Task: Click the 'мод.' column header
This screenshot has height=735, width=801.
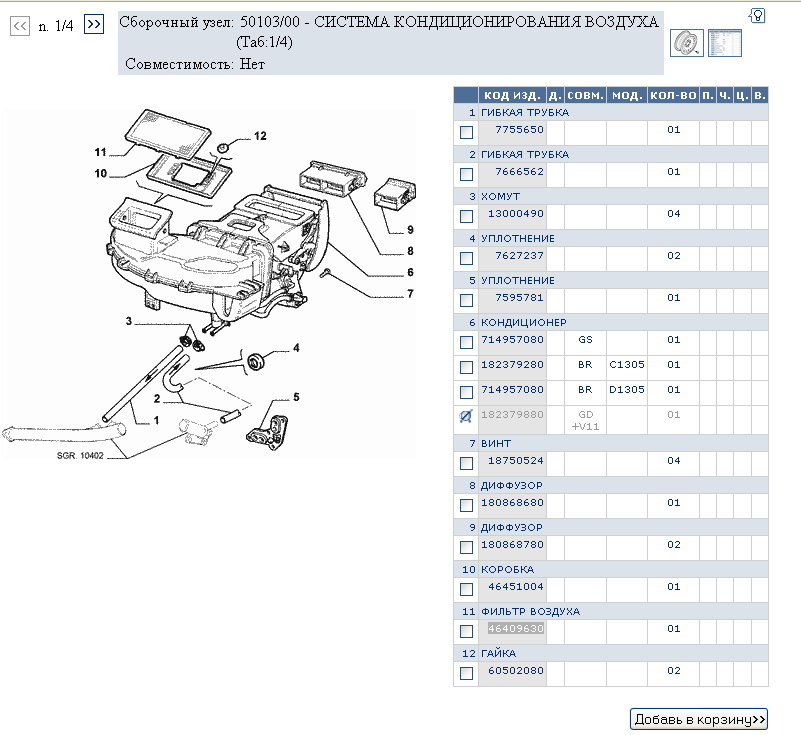Action: coord(627,95)
